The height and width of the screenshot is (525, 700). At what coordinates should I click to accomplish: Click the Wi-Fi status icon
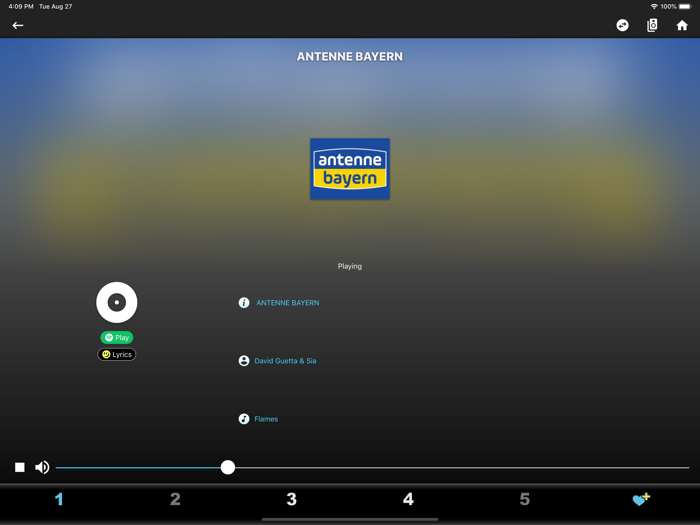[x=654, y=6]
